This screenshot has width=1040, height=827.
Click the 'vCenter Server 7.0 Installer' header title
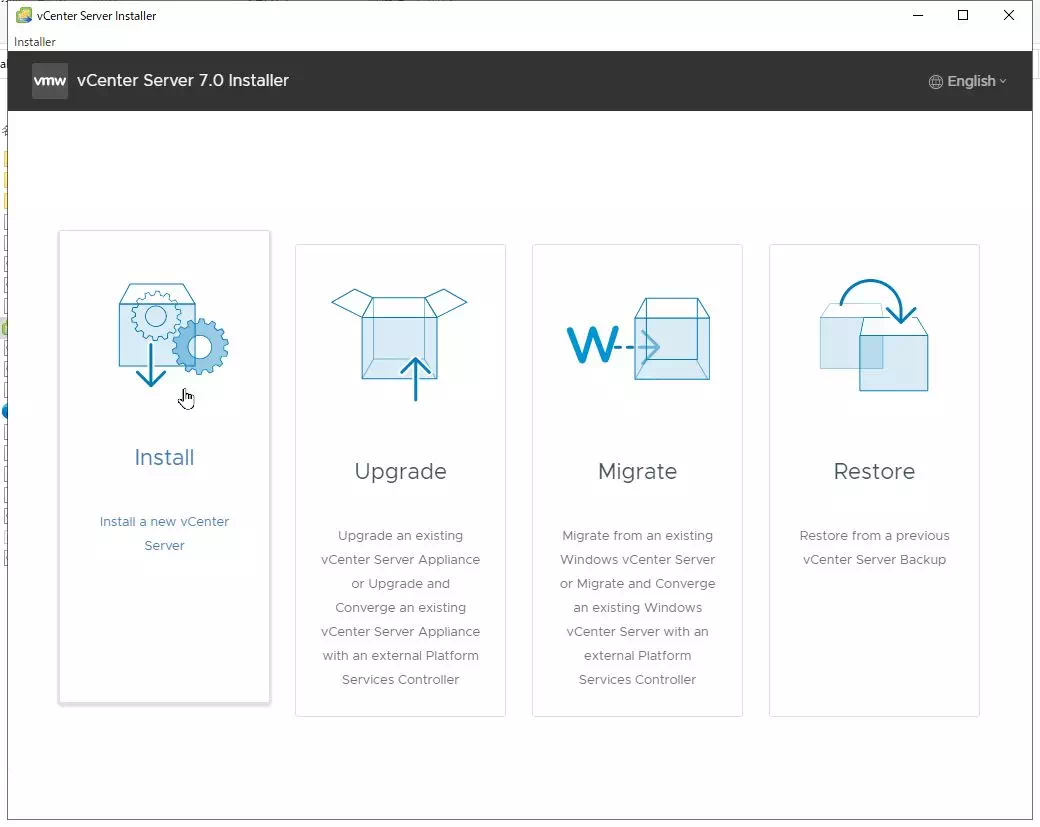pyautogui.click(x=183, y=81)
